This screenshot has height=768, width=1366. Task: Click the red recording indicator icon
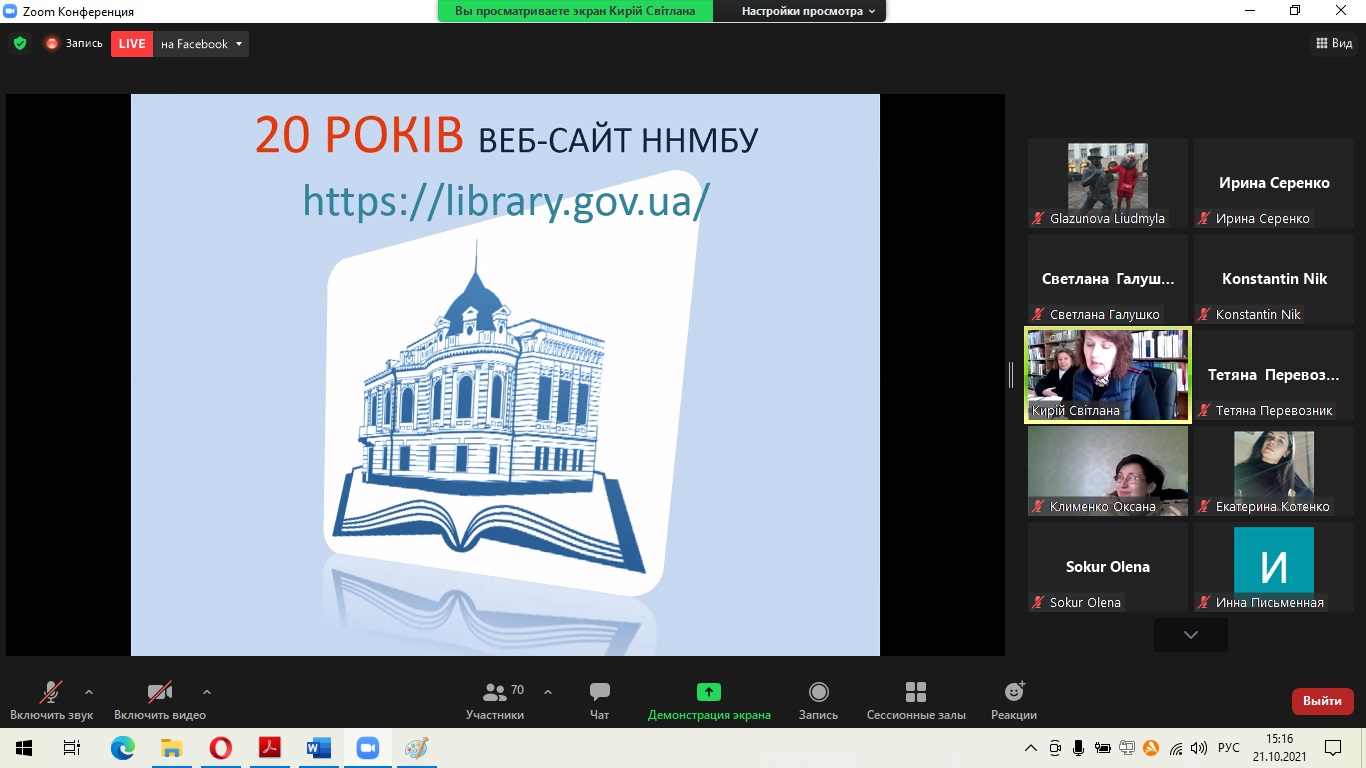tap(52, 43)
